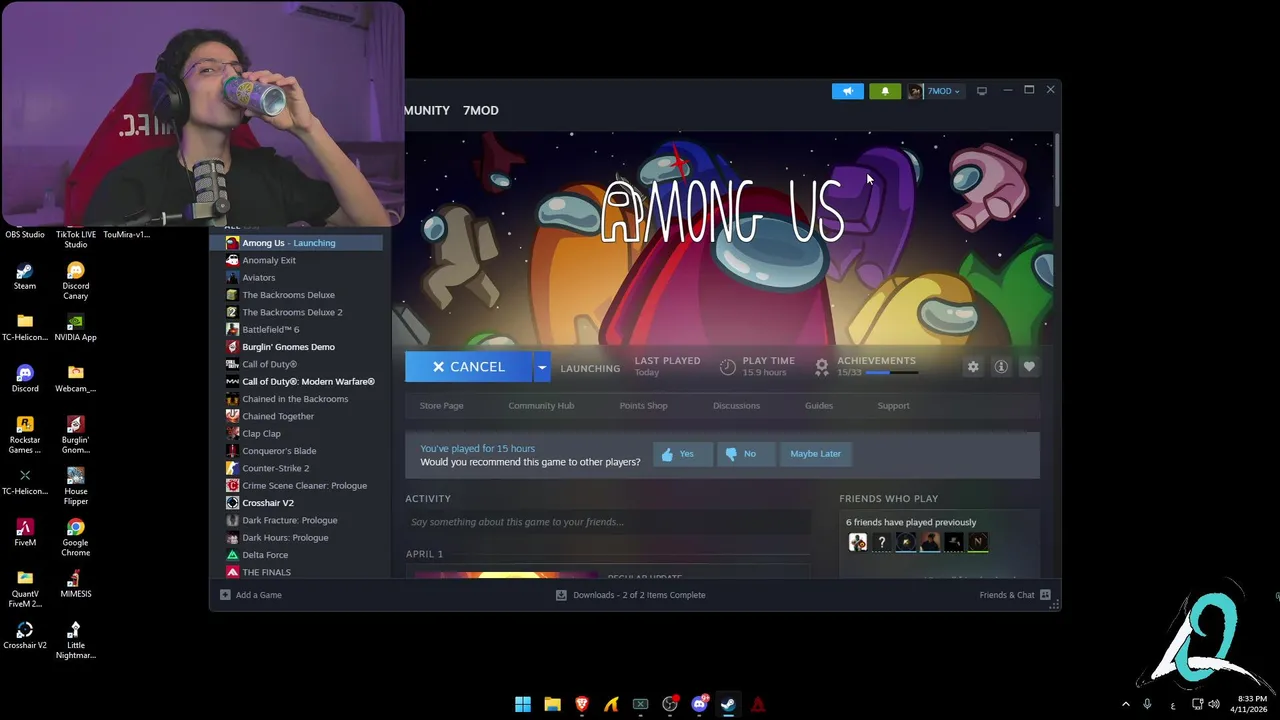Open Crosshair V2 desktop shortcut
1280x720 pixels.
pyautogui.click(x=25, y=636)
